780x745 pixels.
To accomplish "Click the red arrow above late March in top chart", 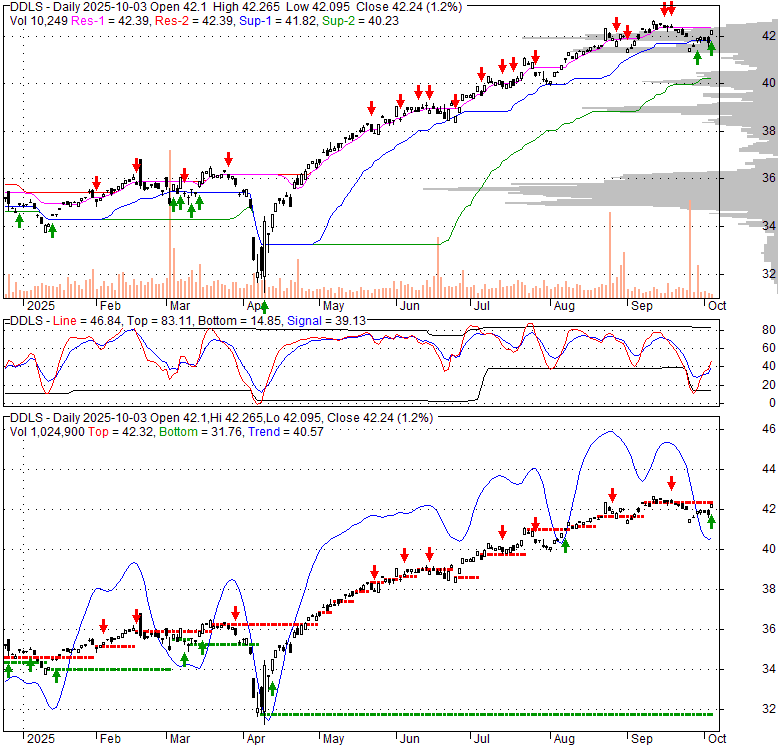I will 229,158.
